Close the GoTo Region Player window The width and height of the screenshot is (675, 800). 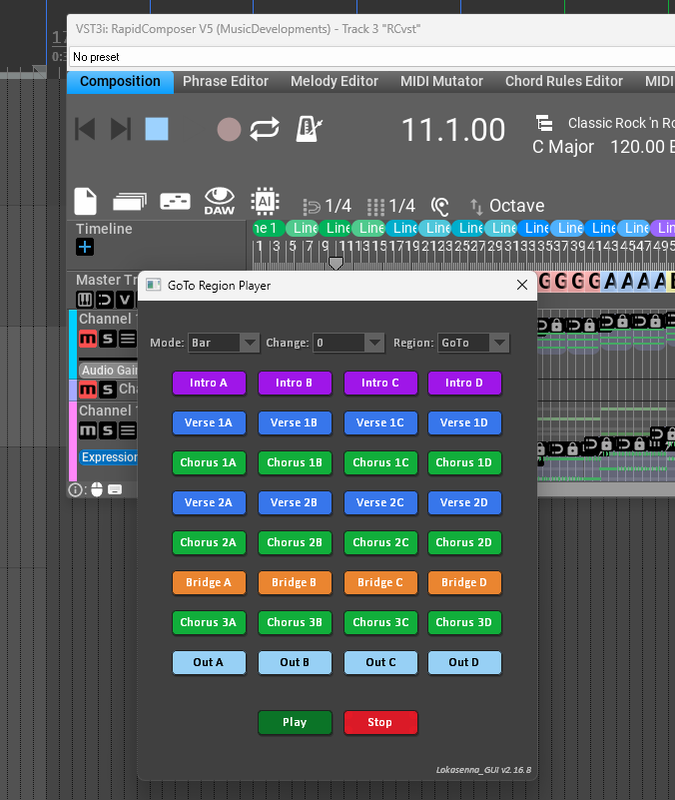522,285
